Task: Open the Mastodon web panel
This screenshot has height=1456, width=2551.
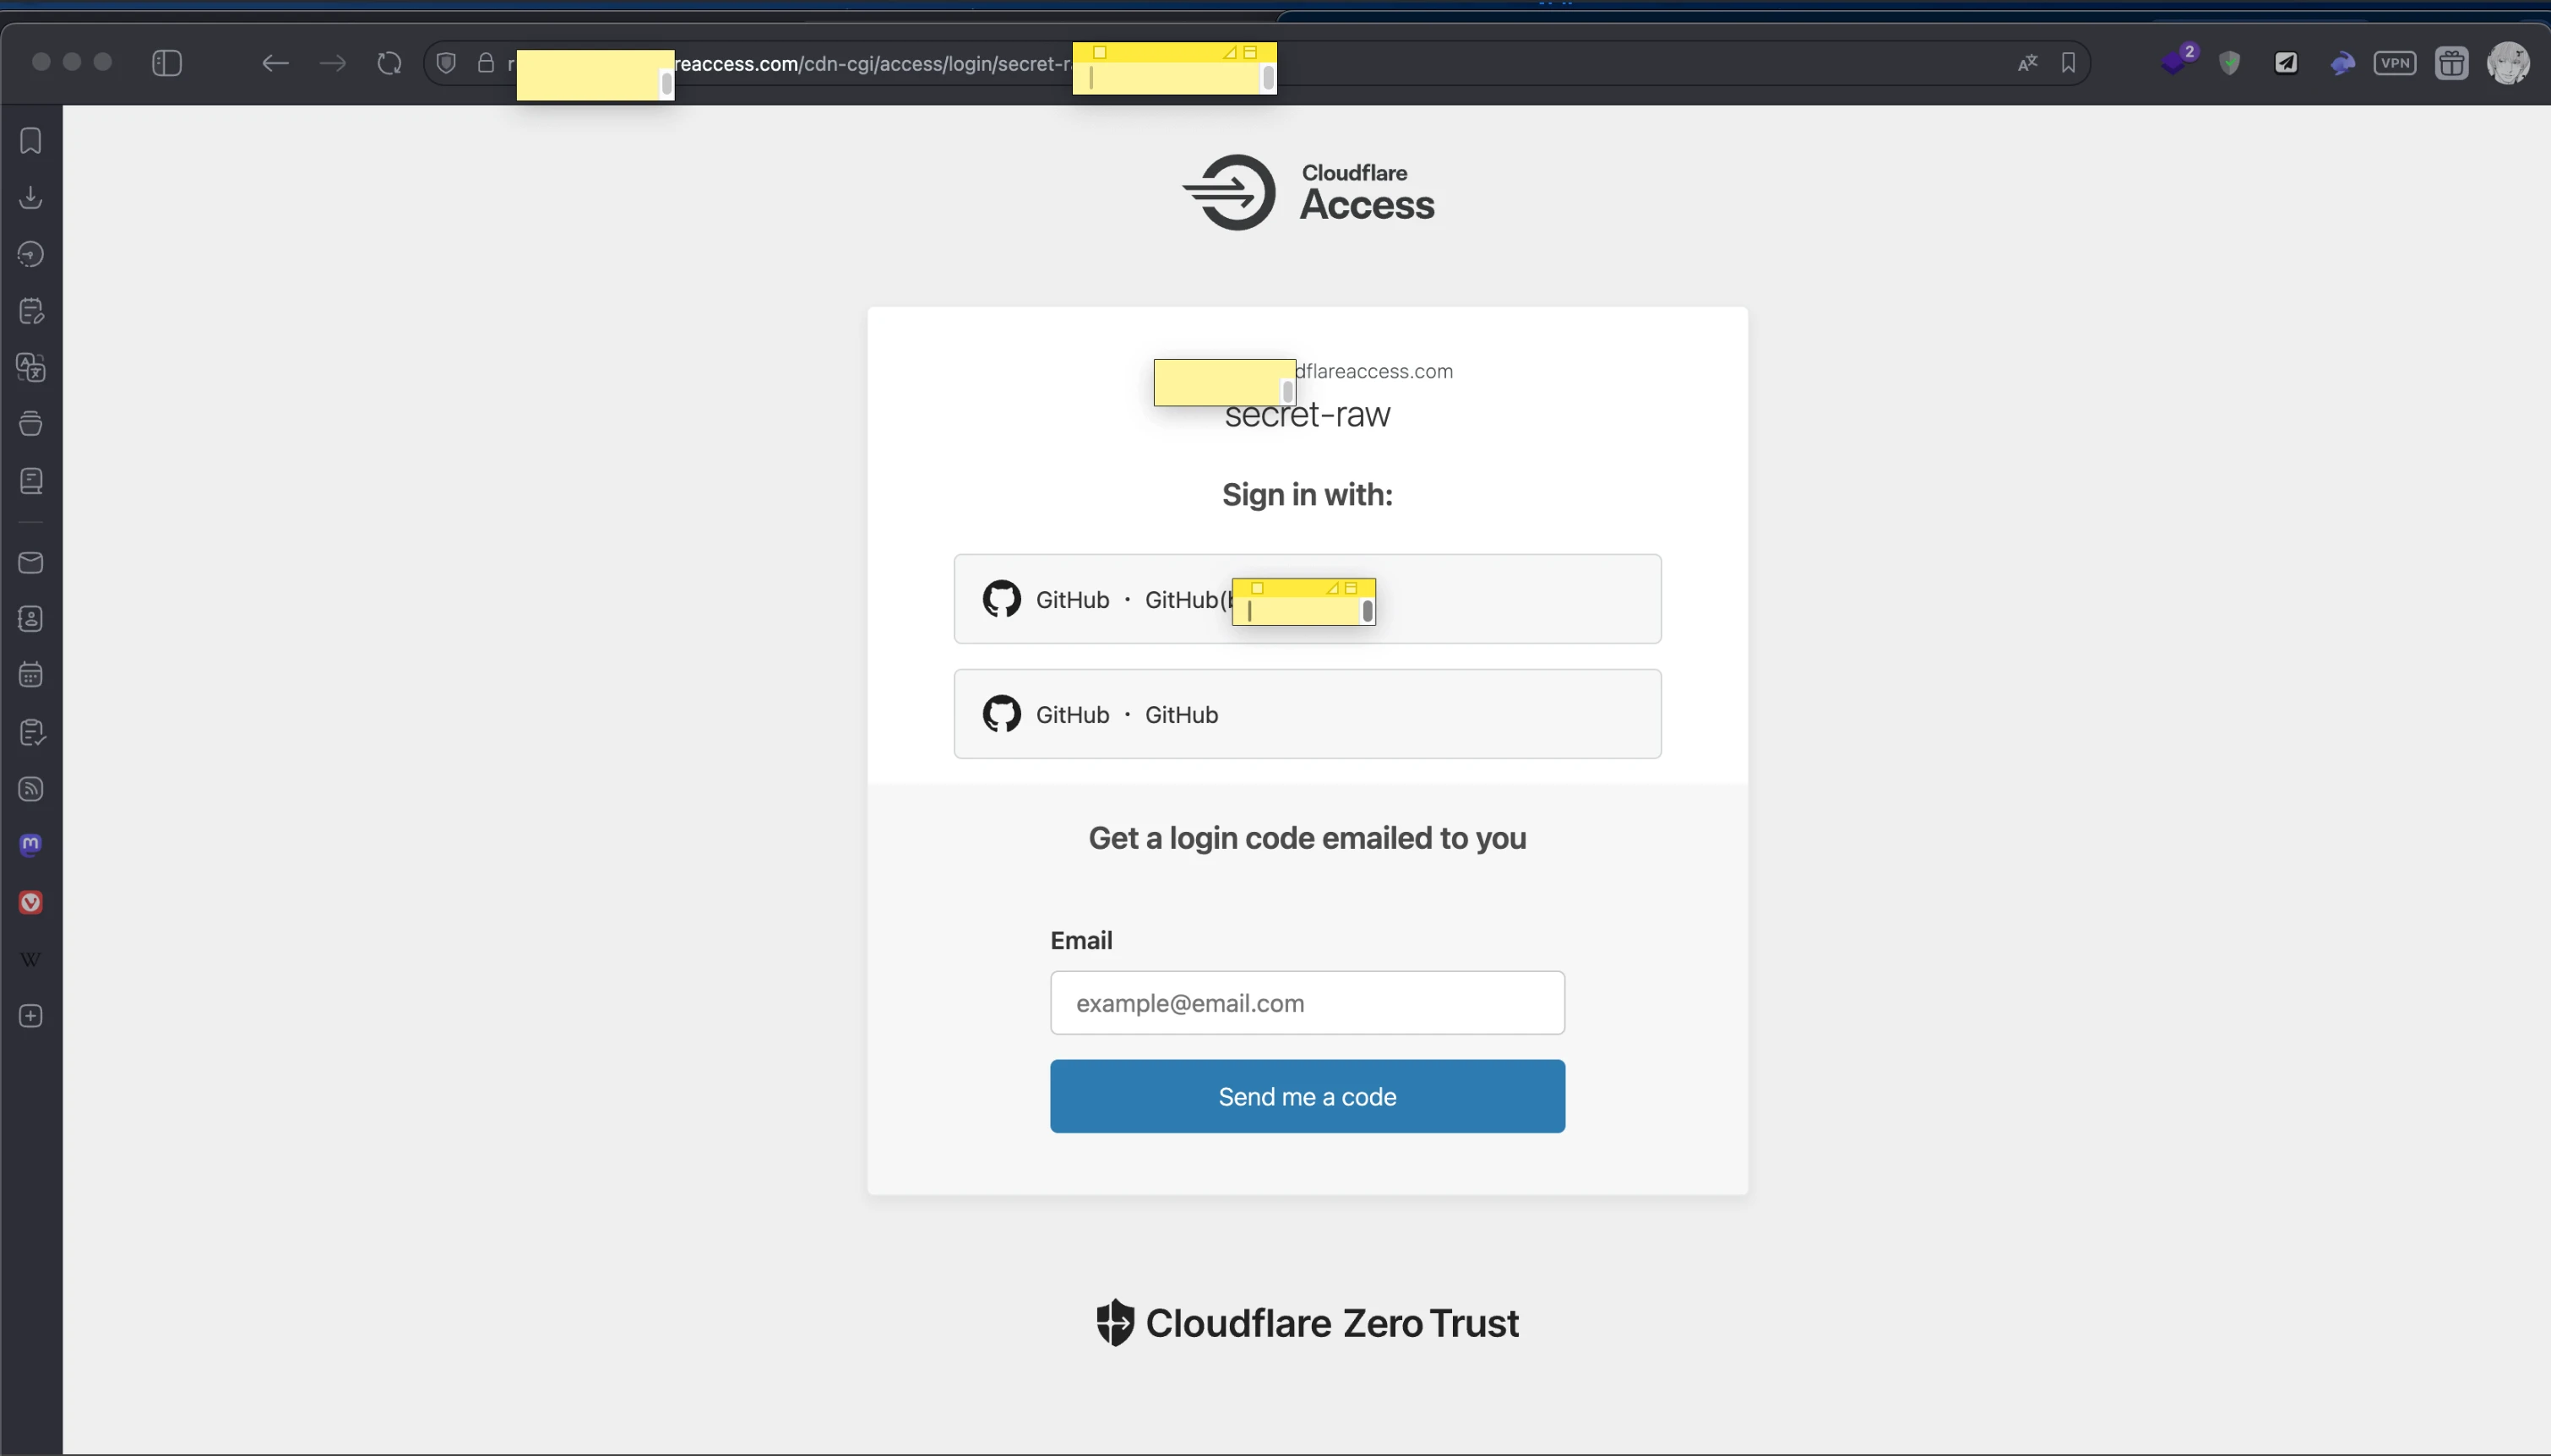Action: [x=31, y=846]
